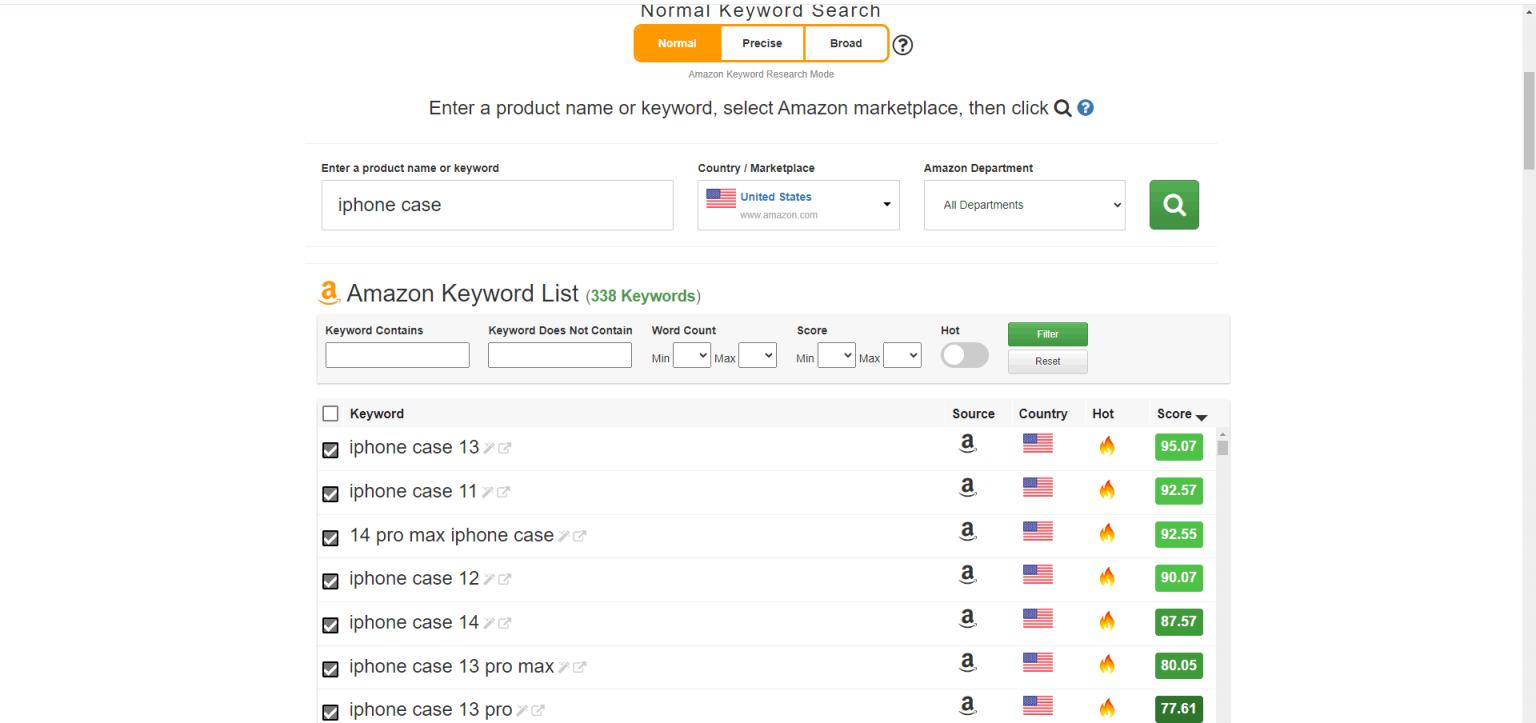1536x723 pixels.
Task: Click the hot flame icon for iphone case 13
Action: (x=1107, y=445)
